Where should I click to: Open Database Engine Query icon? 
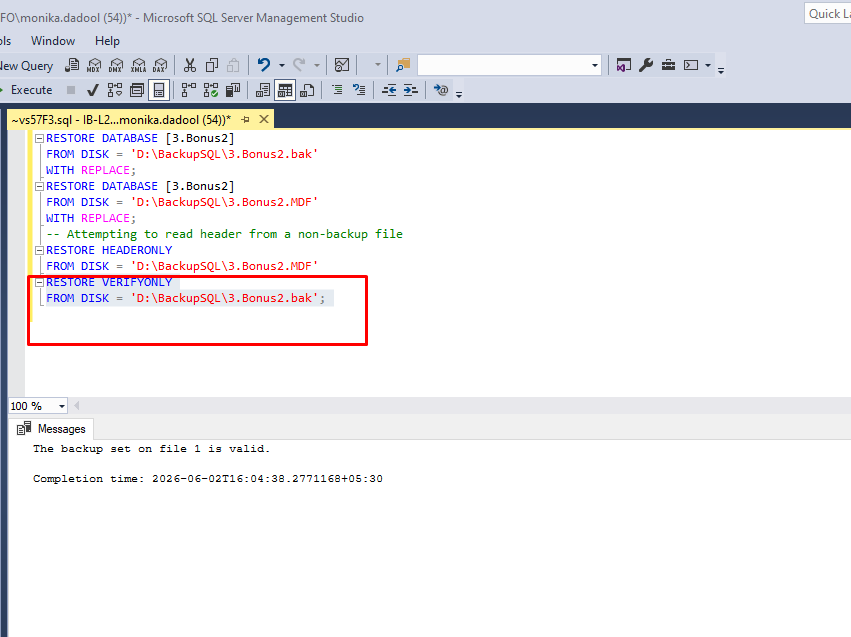click(72, 66)
